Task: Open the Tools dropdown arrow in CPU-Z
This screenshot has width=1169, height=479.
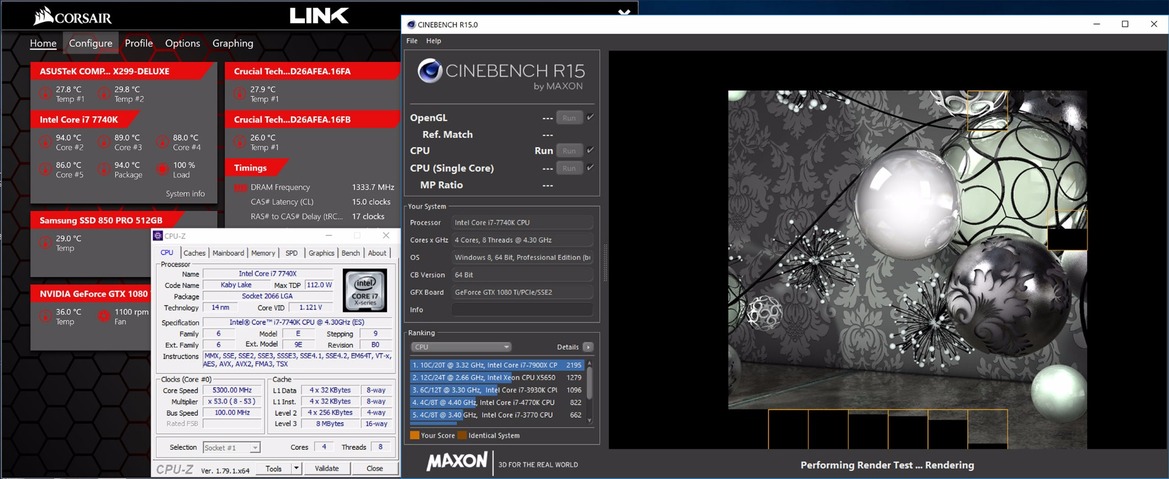Action: (297, 469)
